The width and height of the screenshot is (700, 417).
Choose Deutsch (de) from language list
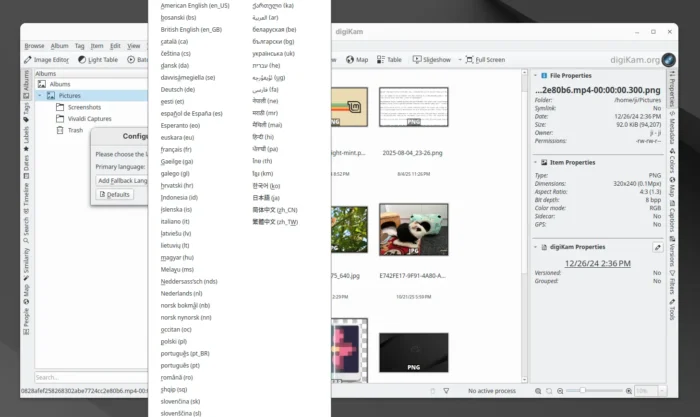(x=178, y=89)
